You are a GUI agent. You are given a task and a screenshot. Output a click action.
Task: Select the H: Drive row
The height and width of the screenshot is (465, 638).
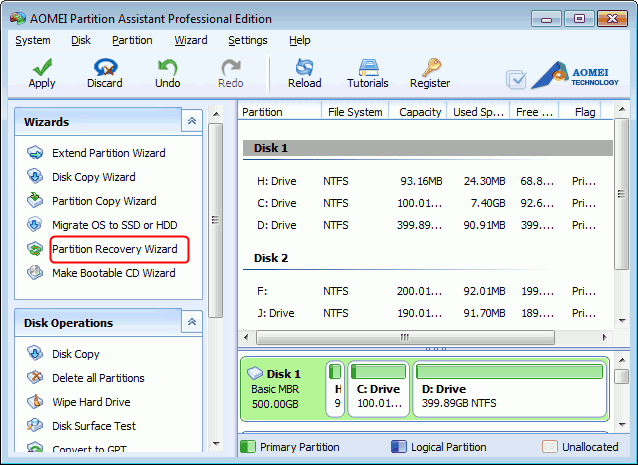[x=426, y=181]
